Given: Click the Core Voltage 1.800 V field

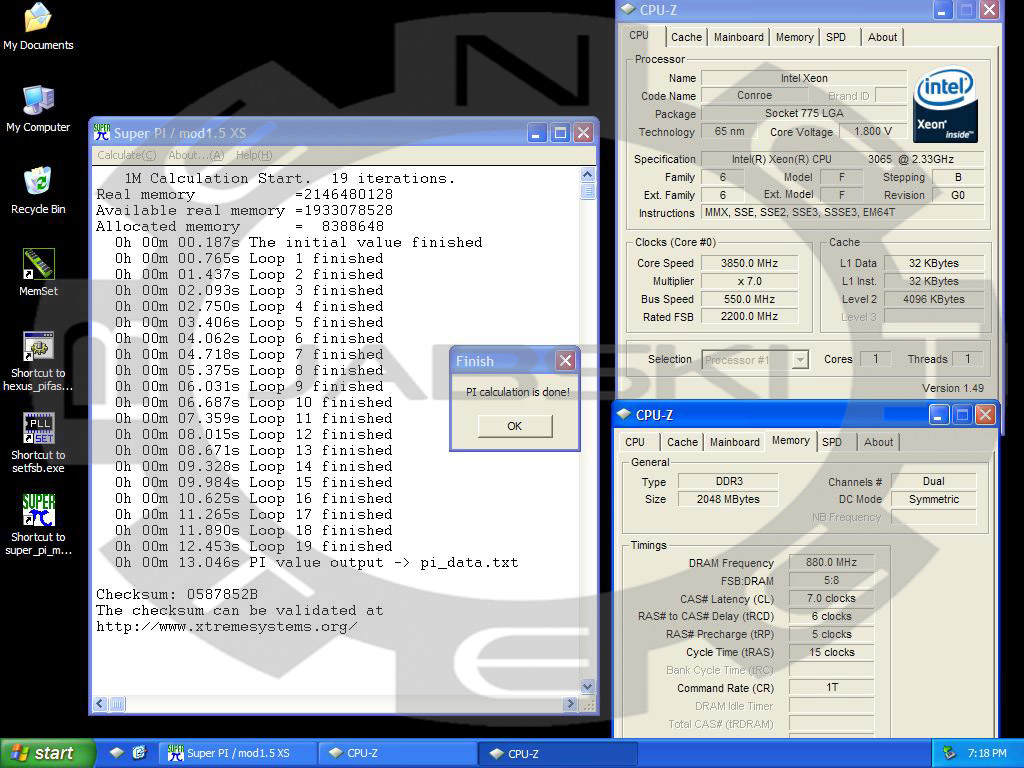Looking at the screenshot, I should click(873, 131).
